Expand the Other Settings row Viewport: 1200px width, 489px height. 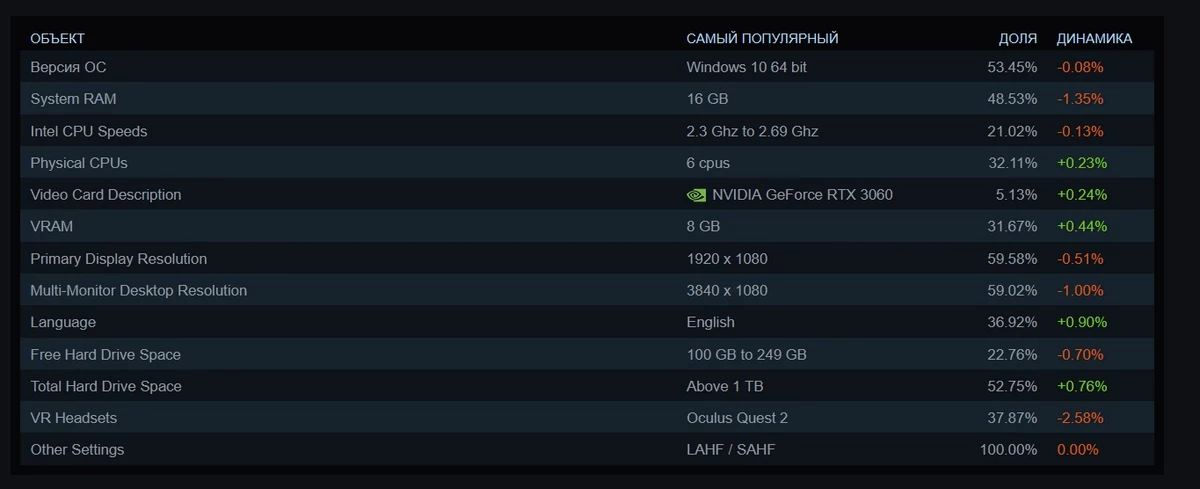[x=587, y=450]
